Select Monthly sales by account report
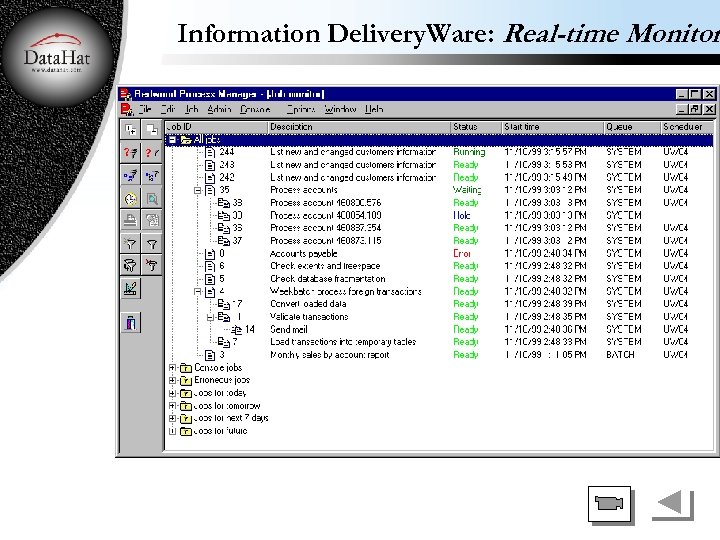The image size is (720, 540). 330,355
